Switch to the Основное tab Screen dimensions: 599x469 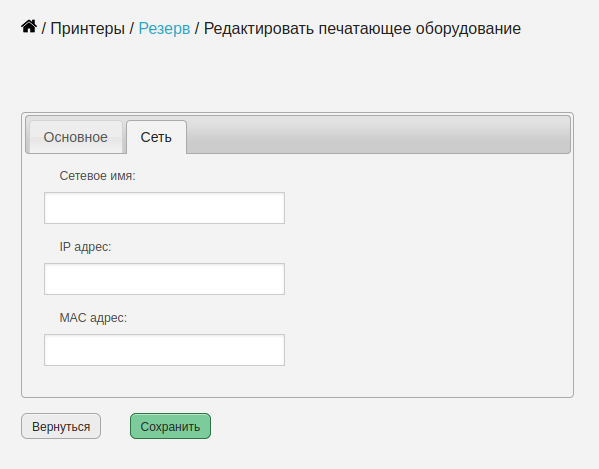point(76,137)
